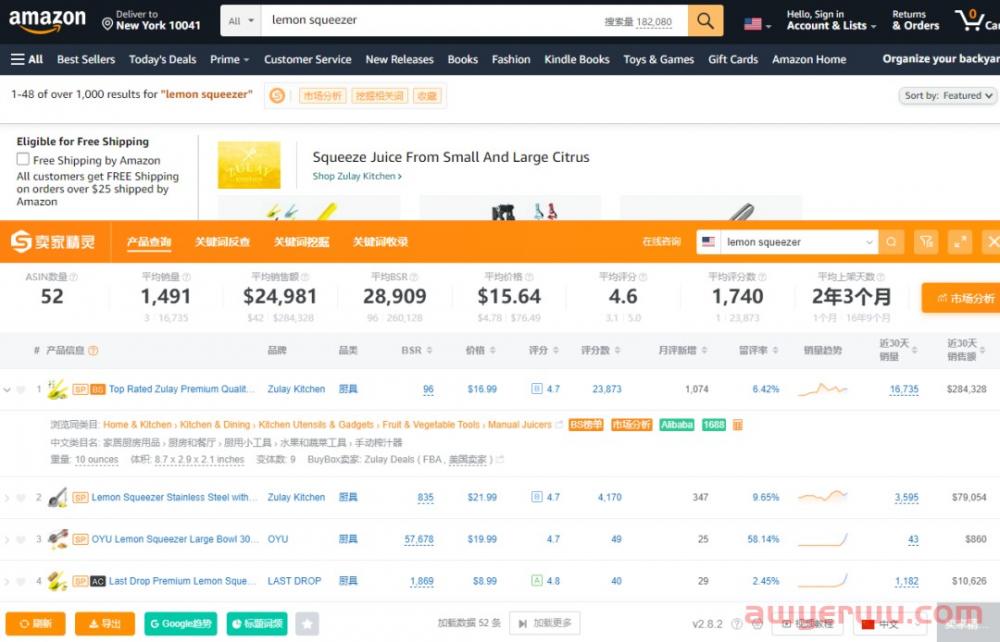Click the help icon next to v2.8.2
Screen dimensions: 1000x642
(737, 624)
